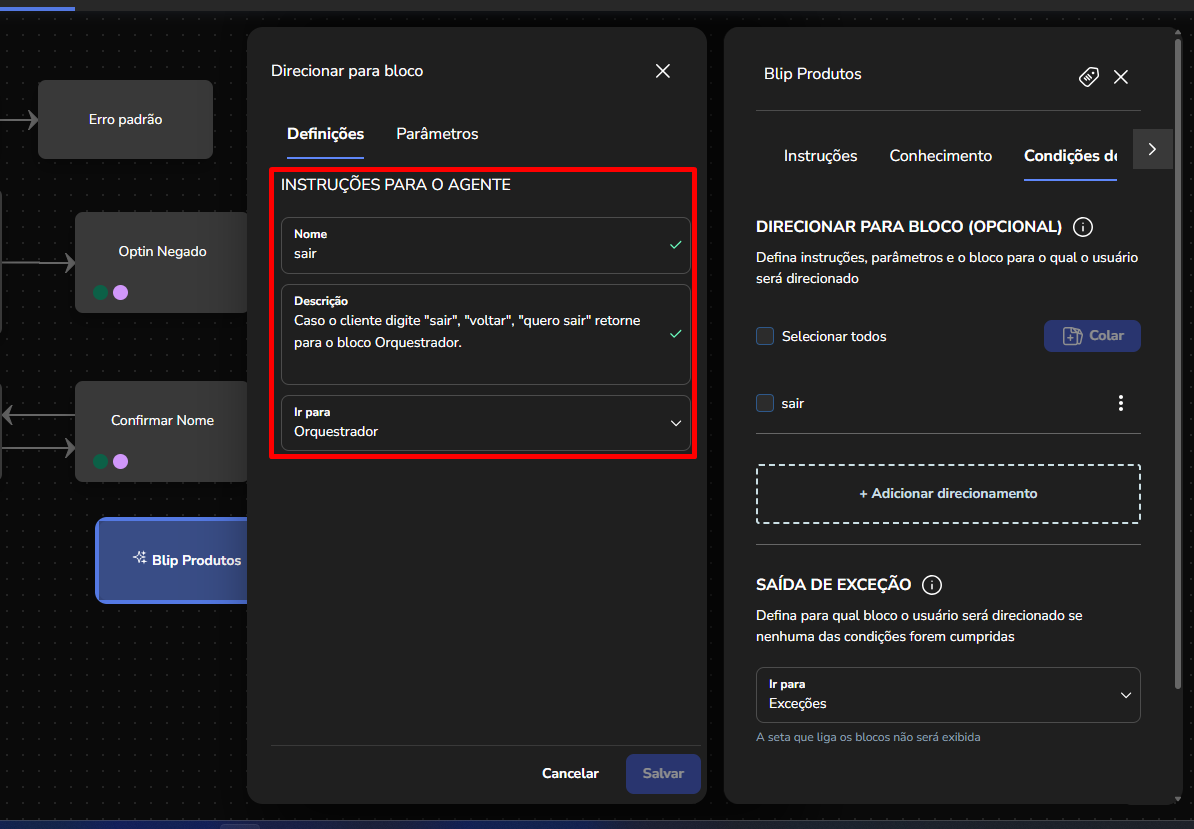This screenshot has width=1194, height=829.
Task: Check the Selecionar todos checkbox
Action: point(765,336)
